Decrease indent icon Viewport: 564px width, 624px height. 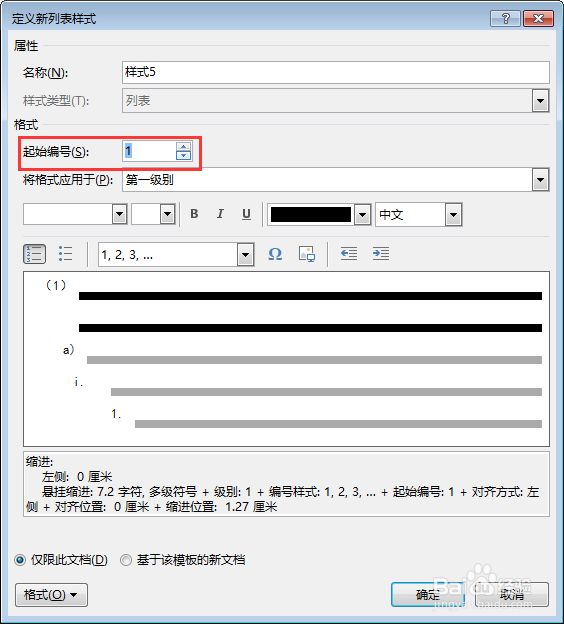349,254
